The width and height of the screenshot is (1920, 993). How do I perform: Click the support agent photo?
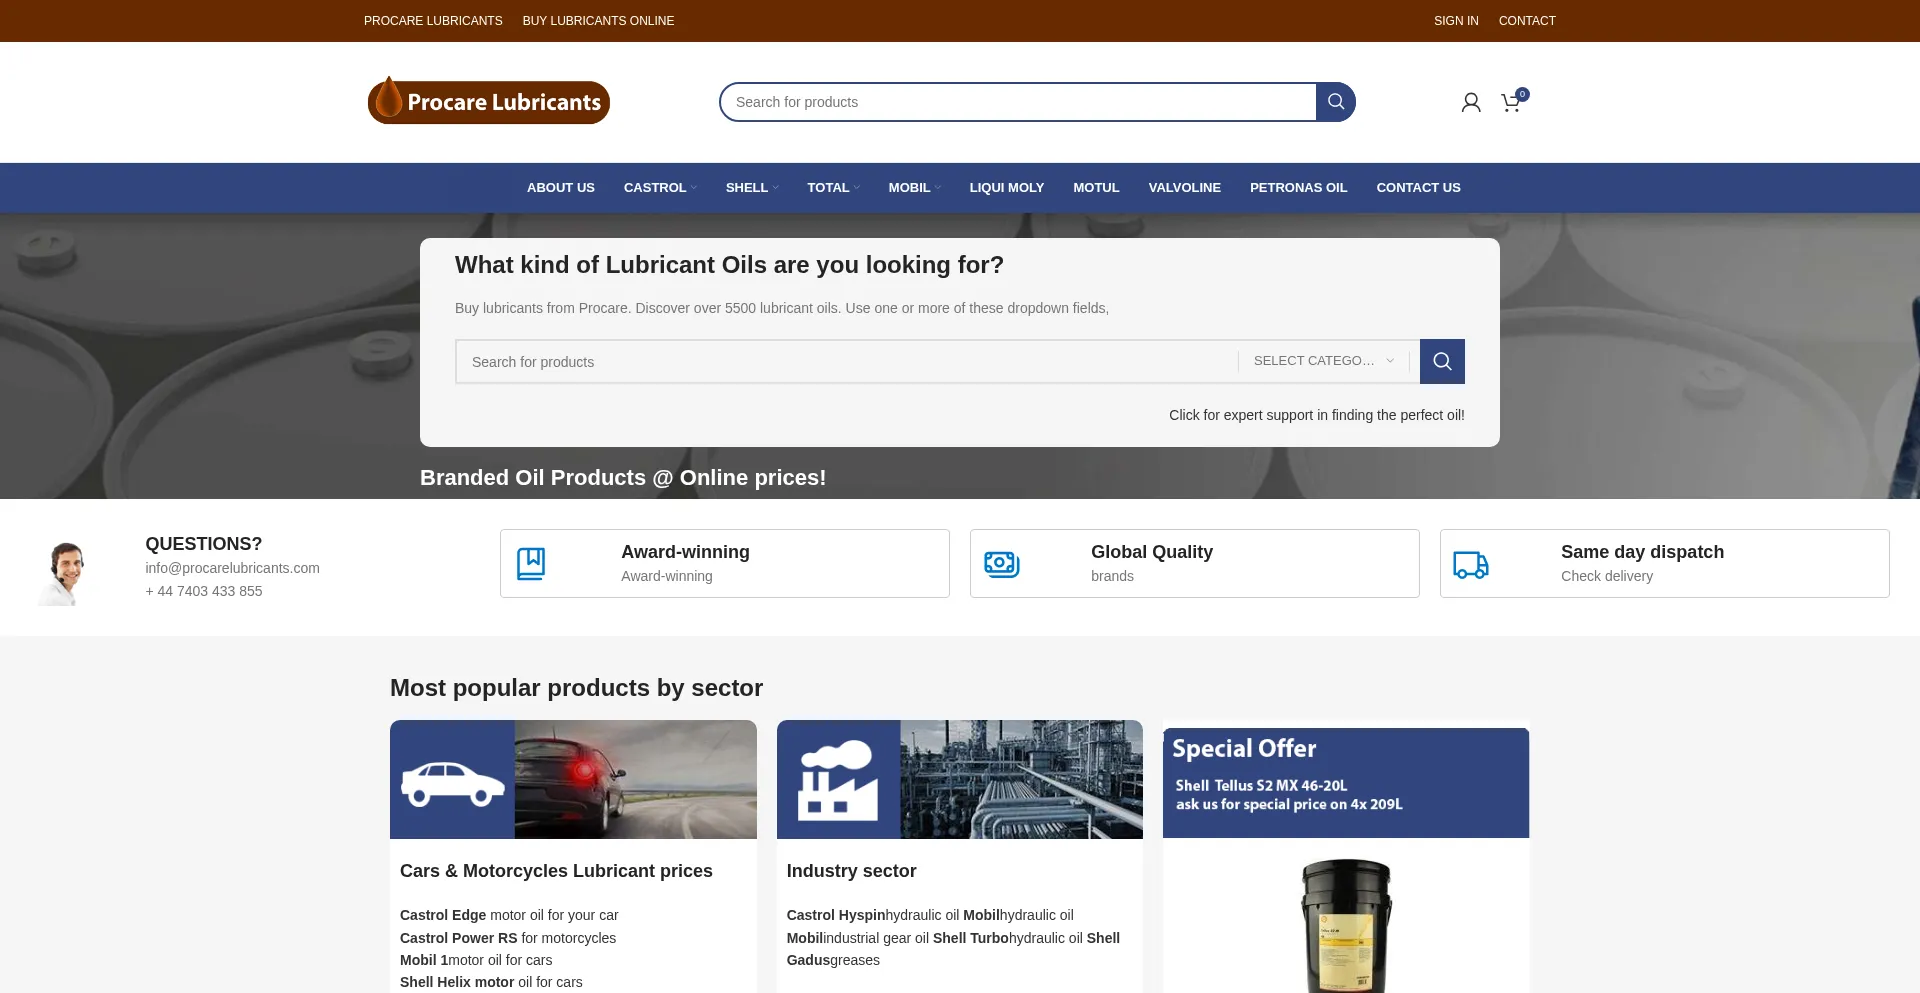point(63,572)
